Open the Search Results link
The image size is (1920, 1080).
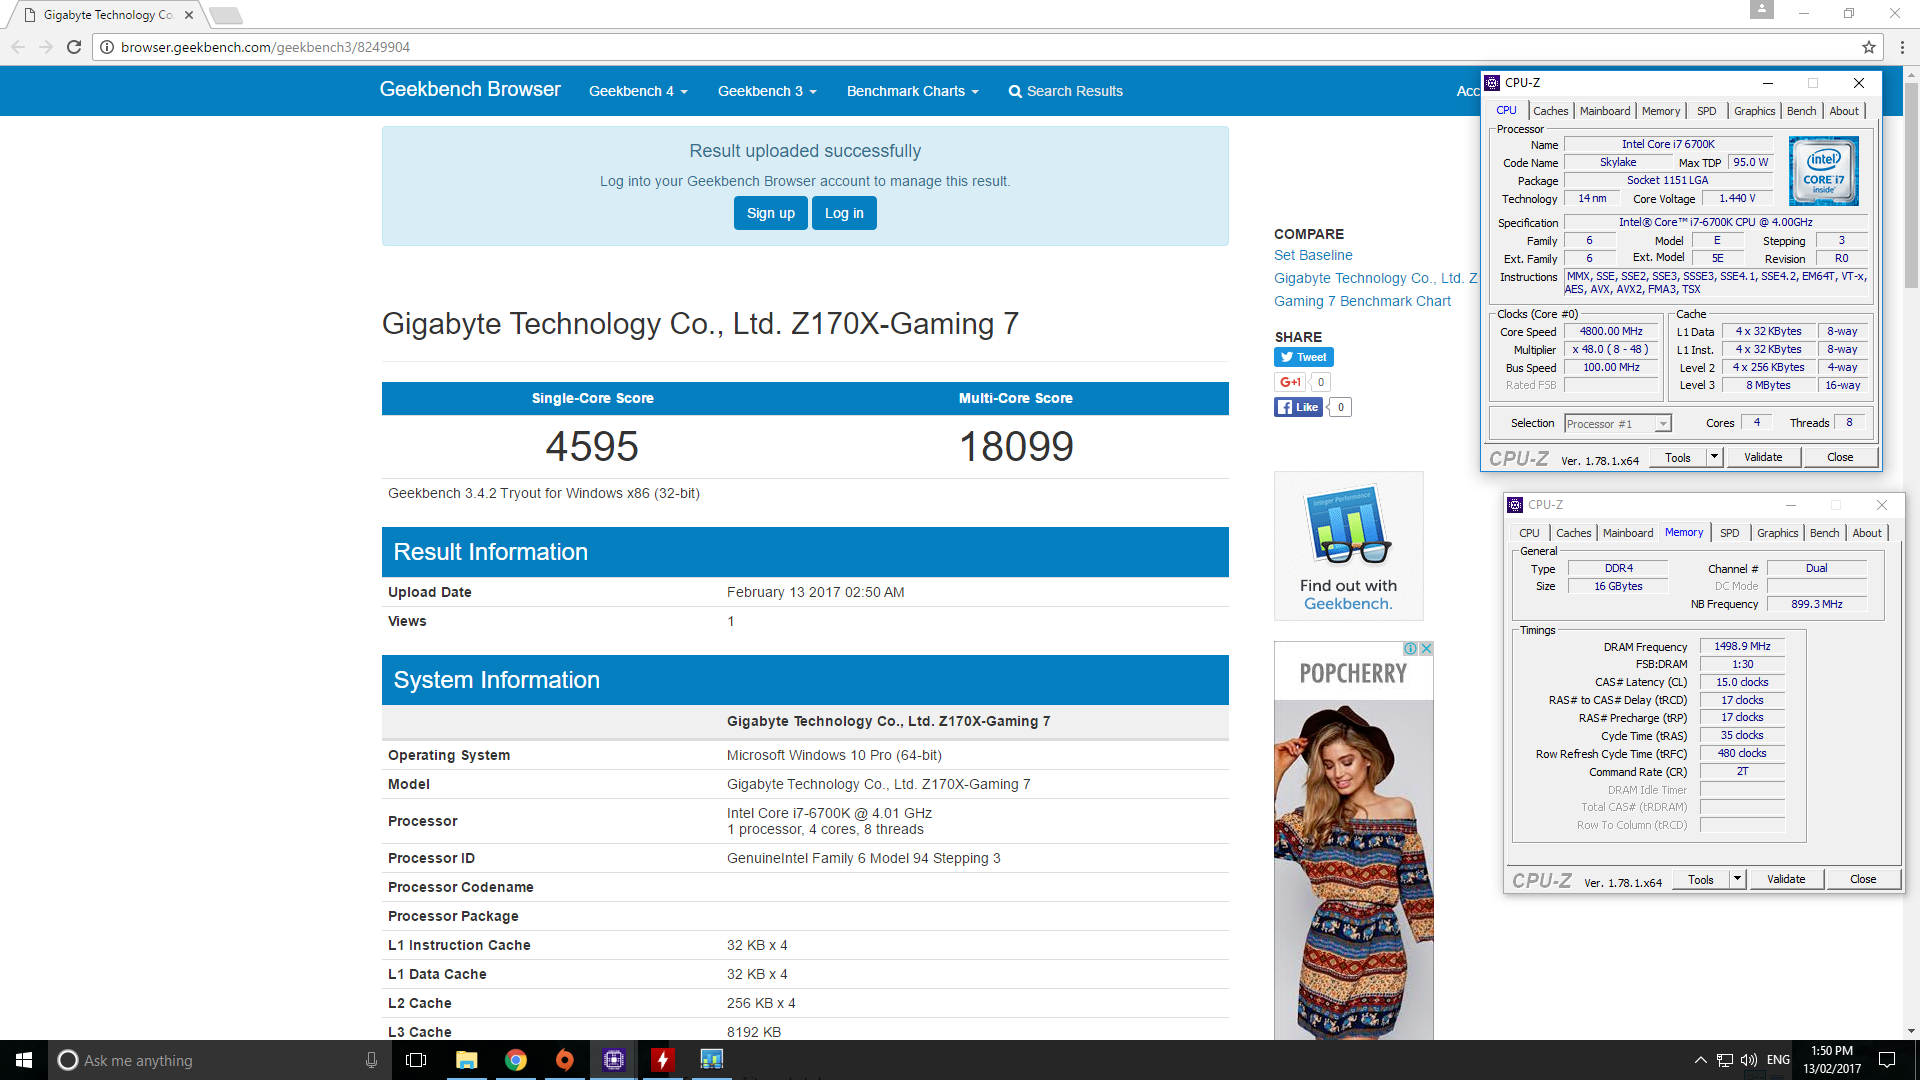coord(1066,91)
